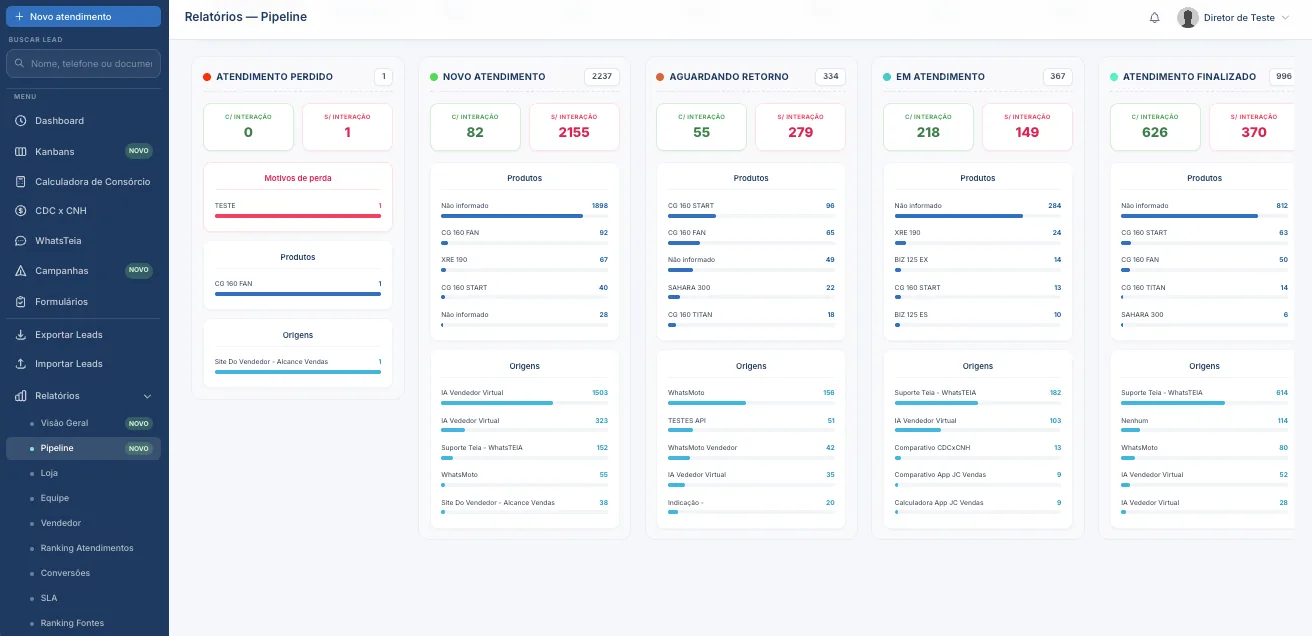
Task: Open the notifications bell
Action: 1155,17
